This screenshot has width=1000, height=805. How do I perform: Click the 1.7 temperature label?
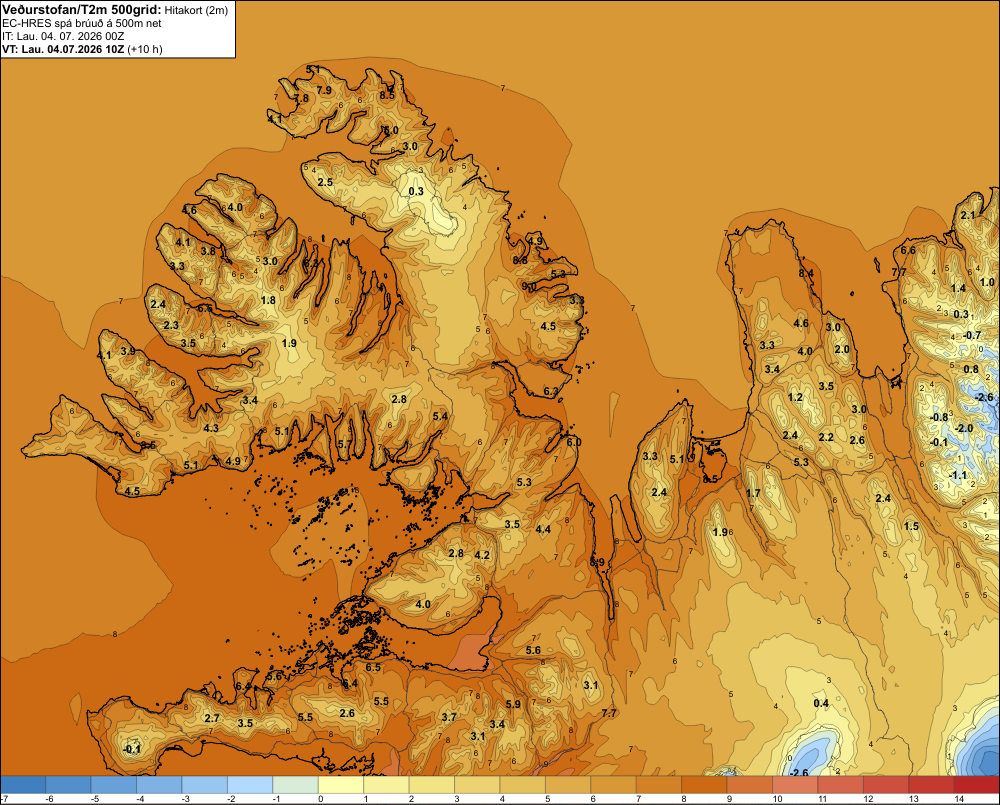[x=753, y=493]
